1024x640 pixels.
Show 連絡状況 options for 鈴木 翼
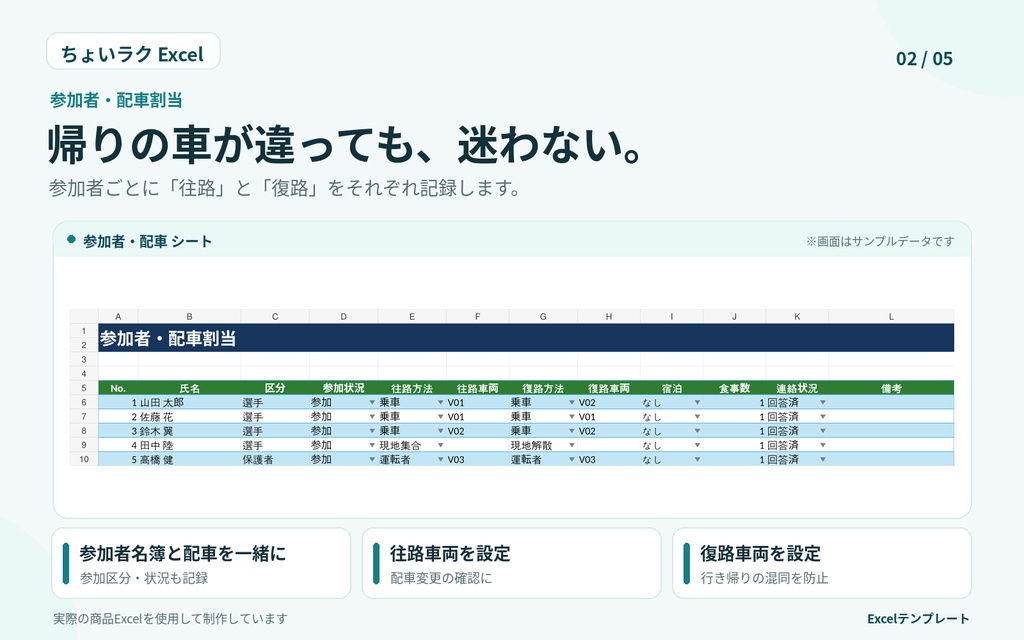[x=823, y=431]
